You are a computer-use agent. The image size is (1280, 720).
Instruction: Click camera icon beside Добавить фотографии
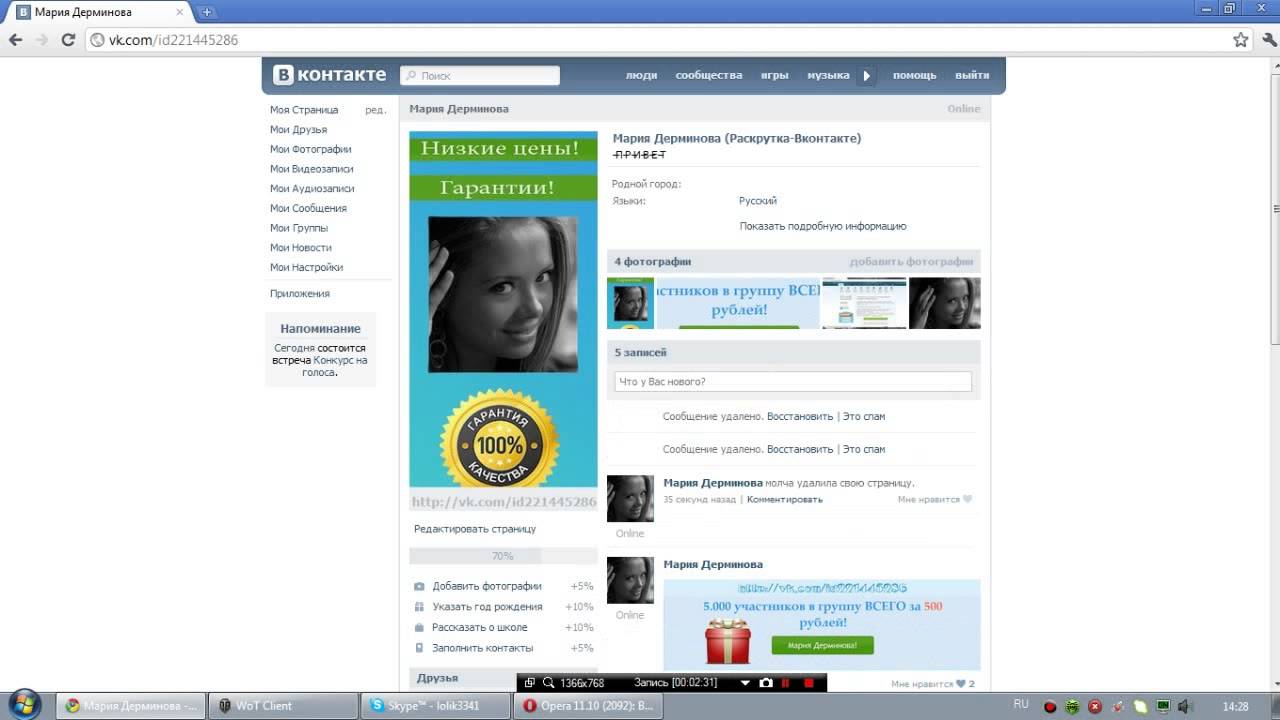click(x=419, y=586)
